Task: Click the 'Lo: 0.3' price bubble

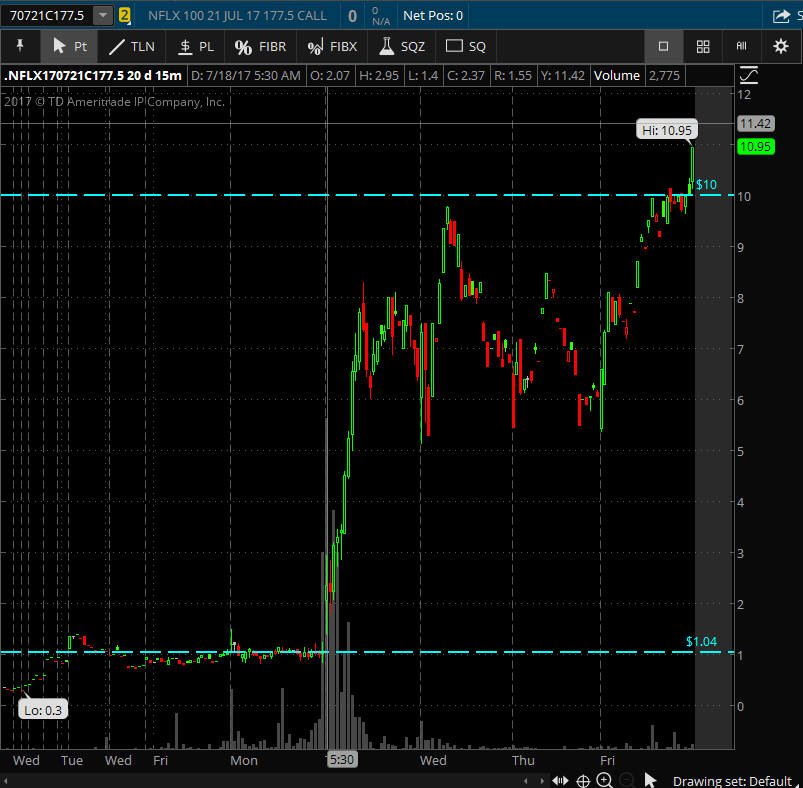Action: point(43,710)
